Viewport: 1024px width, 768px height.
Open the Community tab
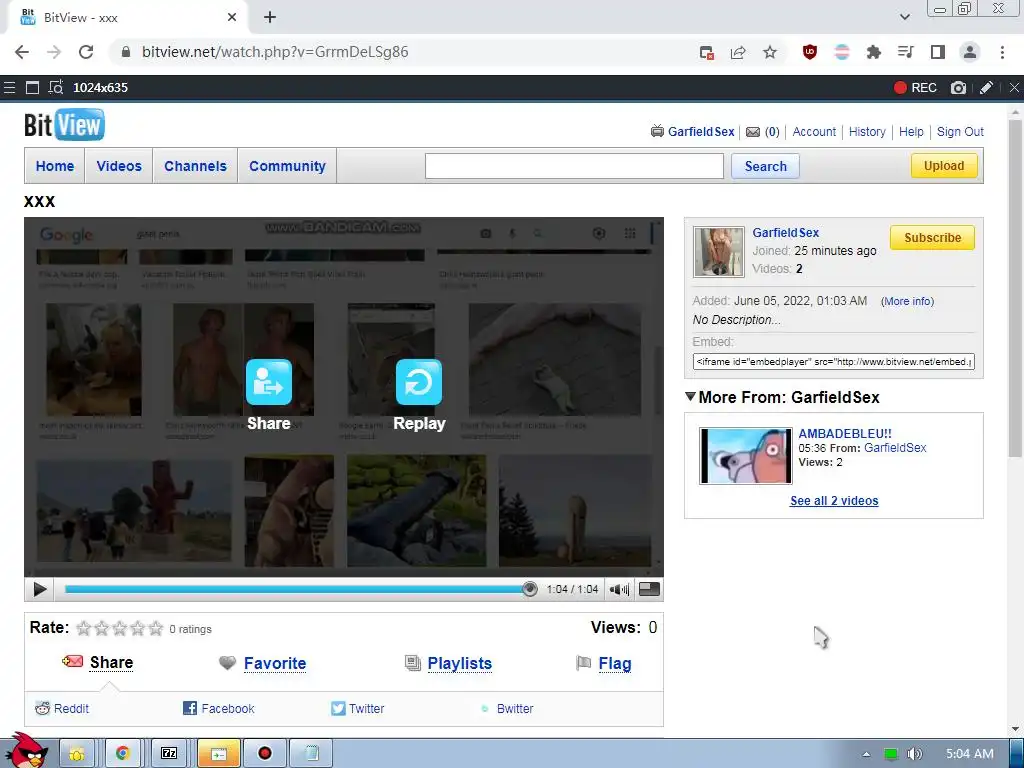(287, 166)
